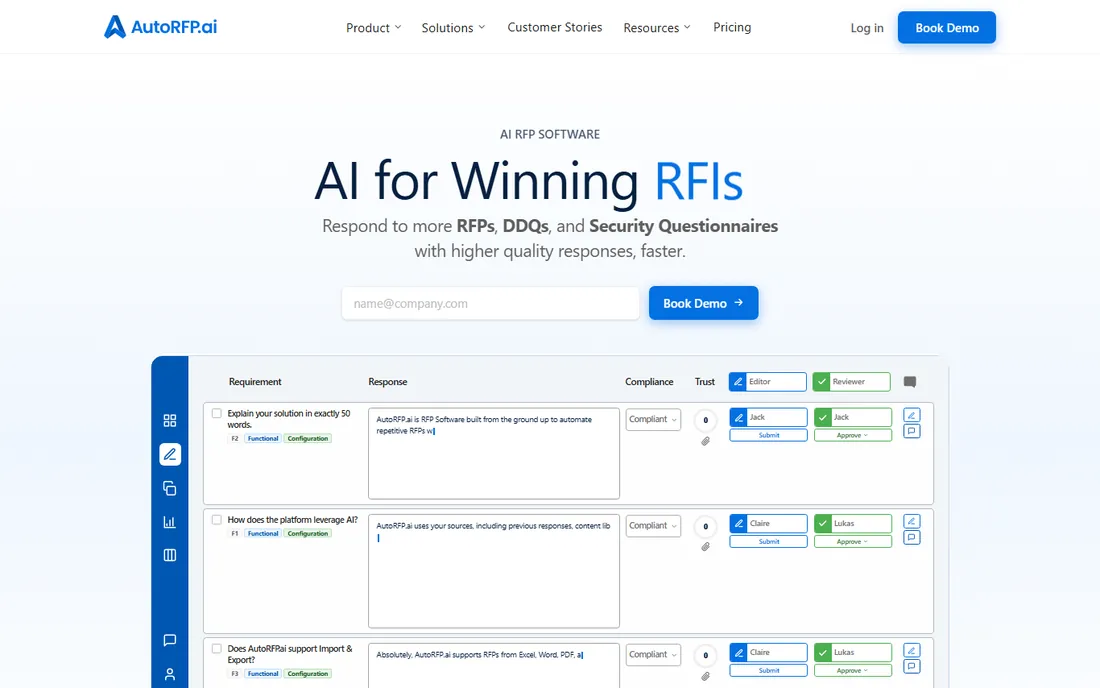Click trust score 0 in 'platform leverage AI' row

pos(706,527)
